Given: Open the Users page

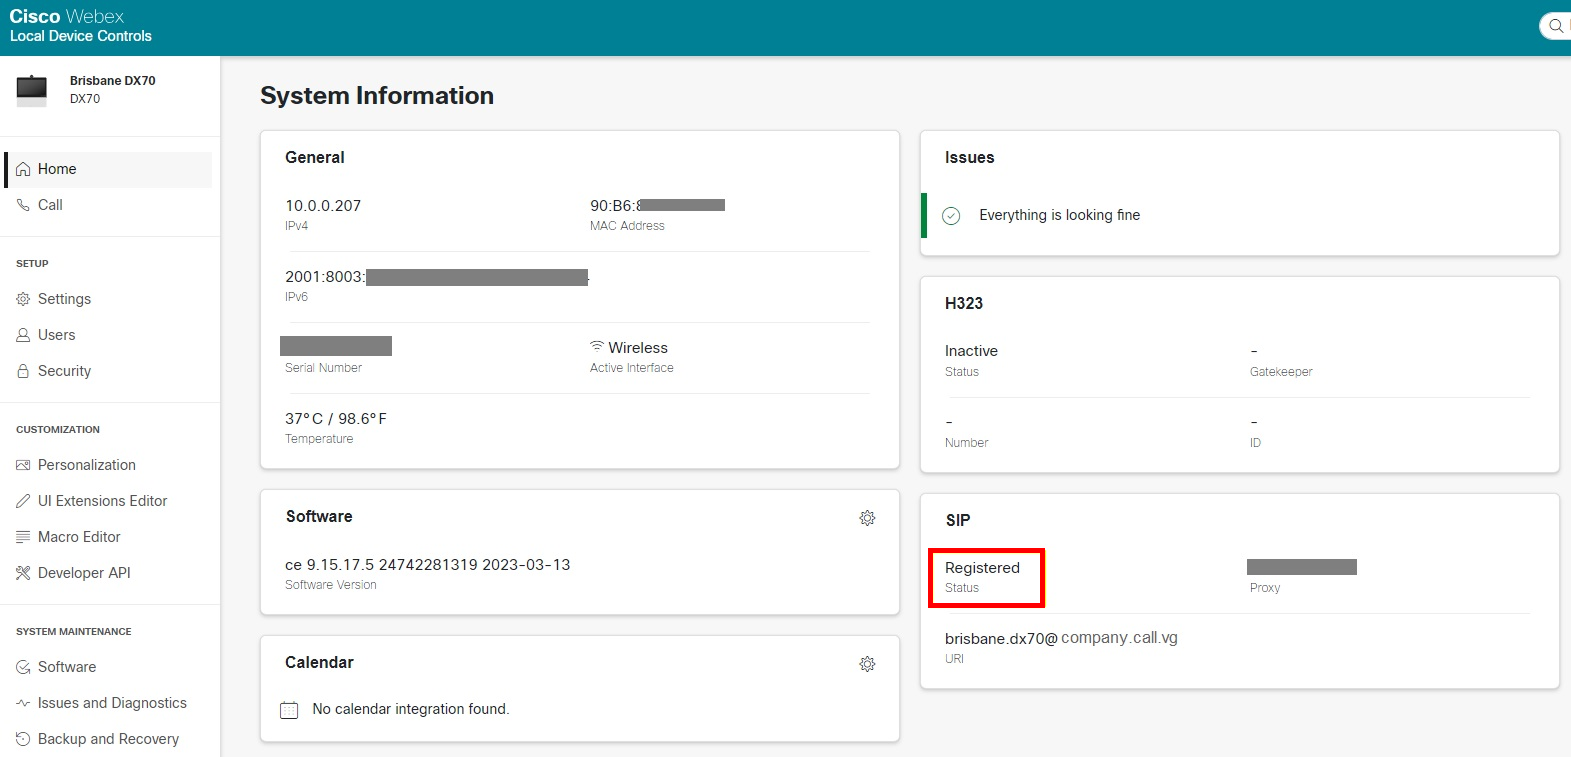Looking at the screenshot, I should pos(108,335).
